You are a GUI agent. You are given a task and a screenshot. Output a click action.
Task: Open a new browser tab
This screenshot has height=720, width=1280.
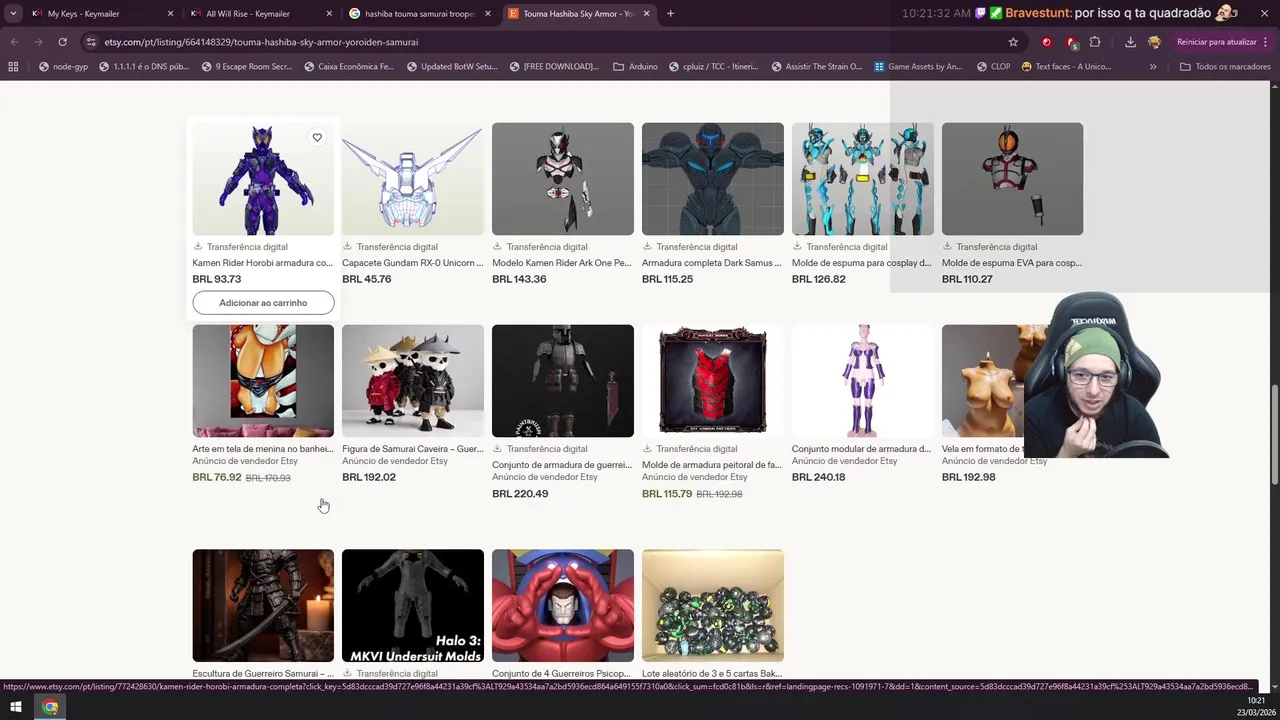(x=670, y=14)
